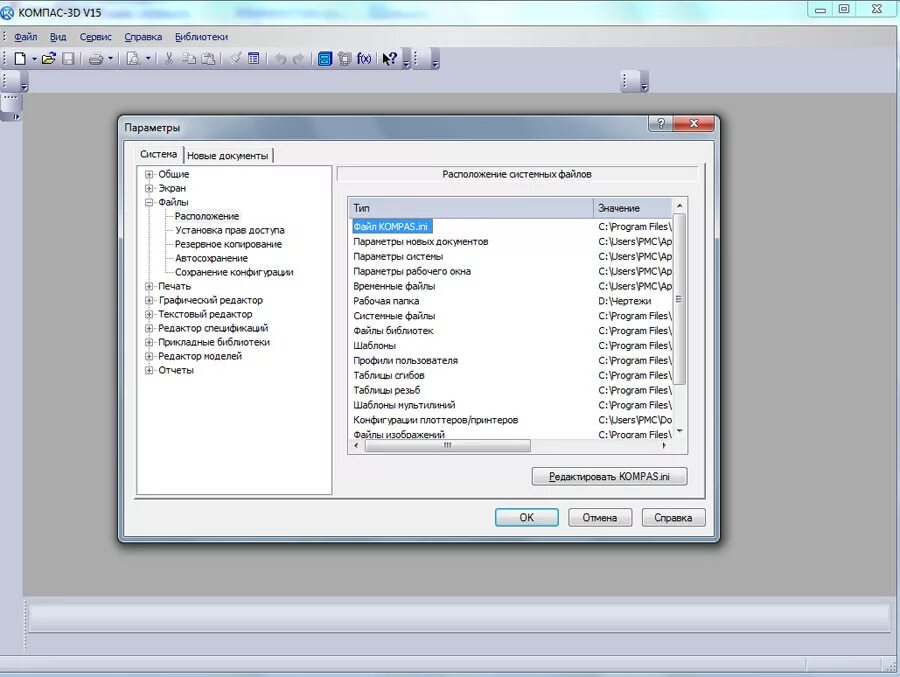Expand the Редактор спецификаций tree node
The image size is (900, 677).
click(x=149, y=328)
